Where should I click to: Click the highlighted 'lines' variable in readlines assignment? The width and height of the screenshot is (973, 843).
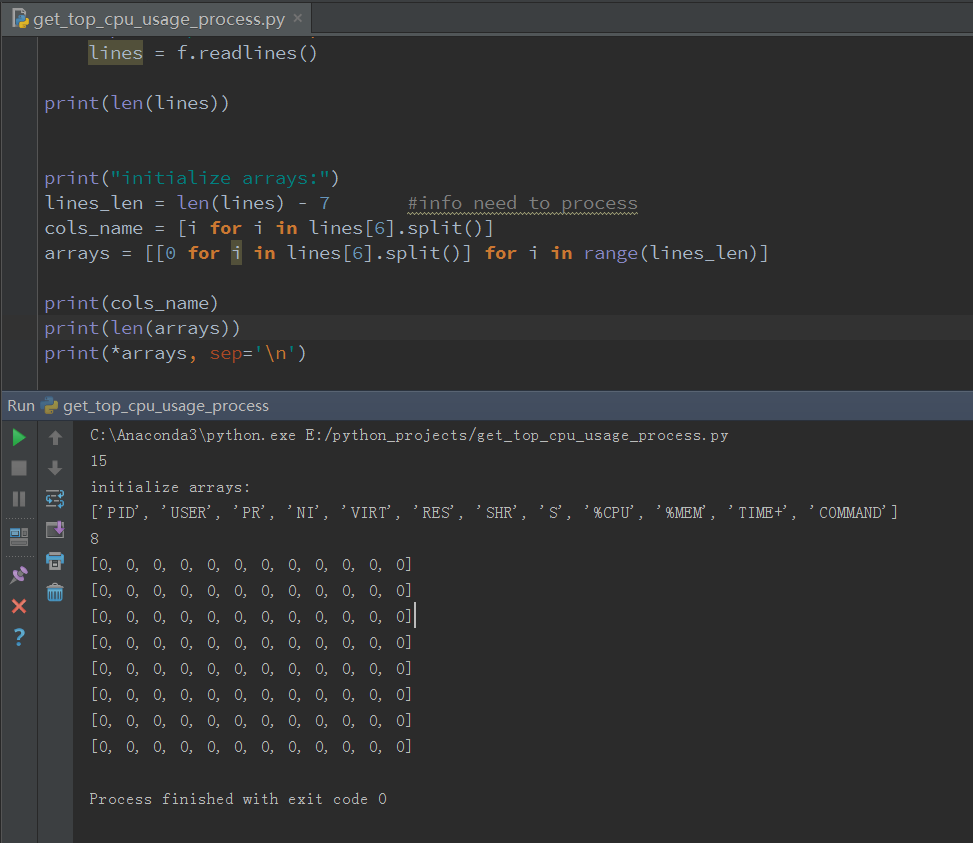tap(115, 53)
